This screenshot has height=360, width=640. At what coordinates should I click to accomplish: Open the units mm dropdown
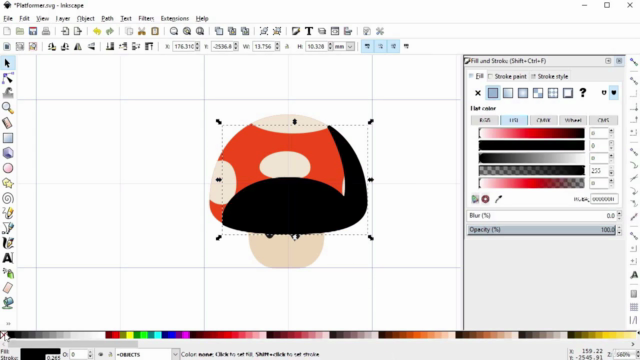[350, 47]
